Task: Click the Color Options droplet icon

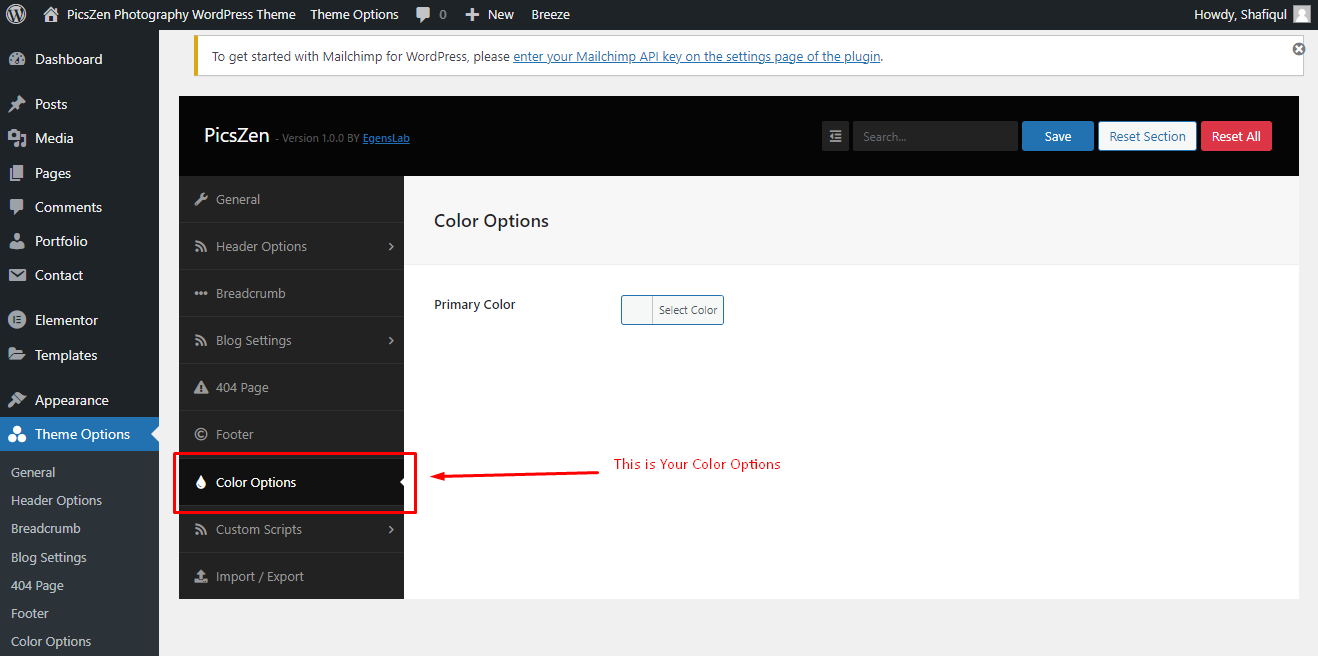Action: tap(201, 482)
